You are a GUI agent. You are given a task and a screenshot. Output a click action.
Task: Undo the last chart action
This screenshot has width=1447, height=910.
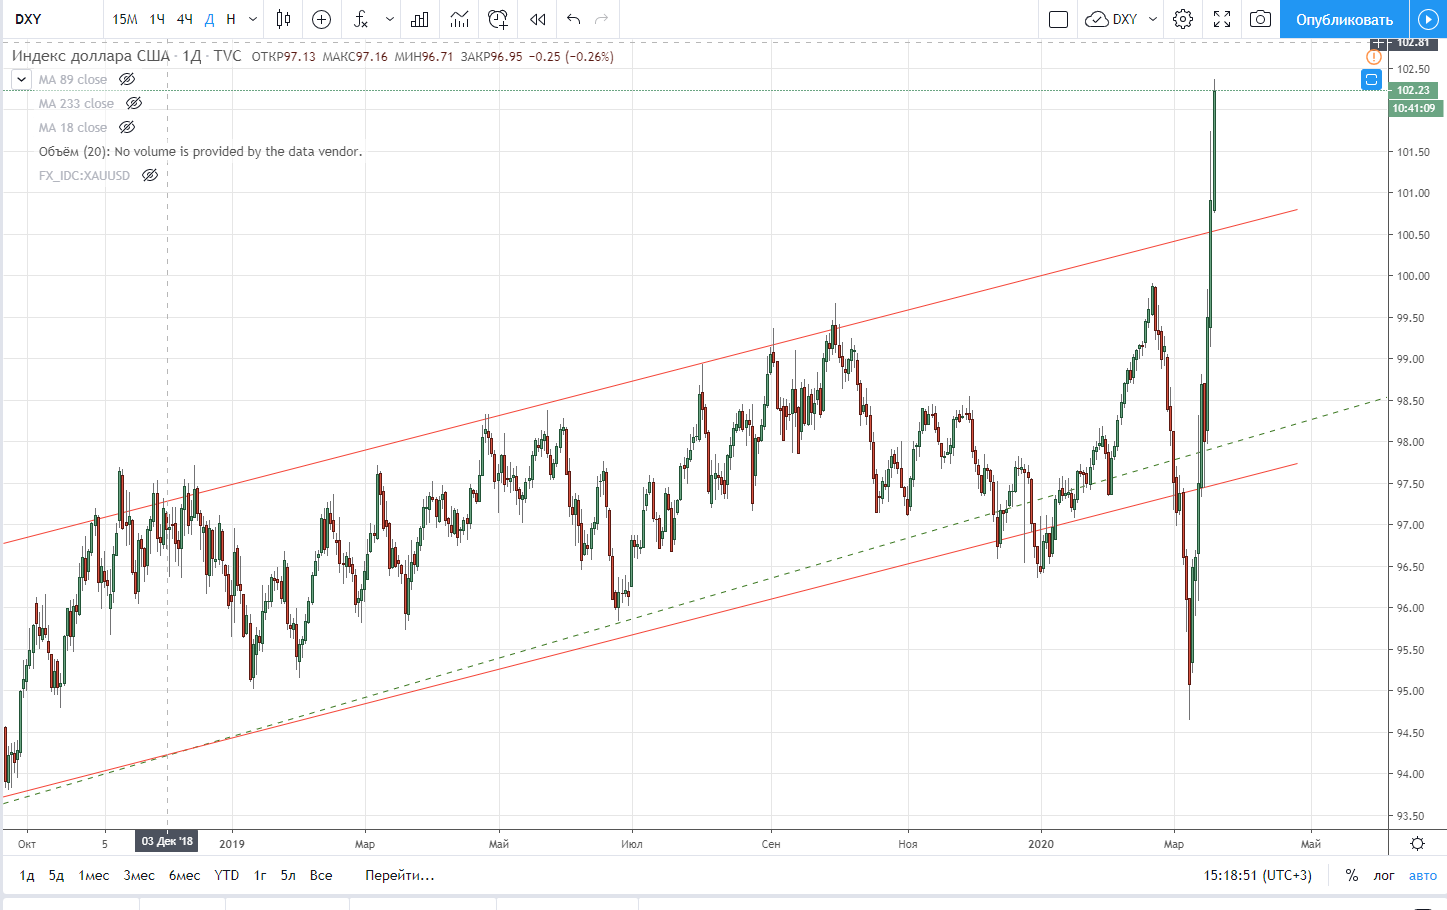(x=573, y=19)
